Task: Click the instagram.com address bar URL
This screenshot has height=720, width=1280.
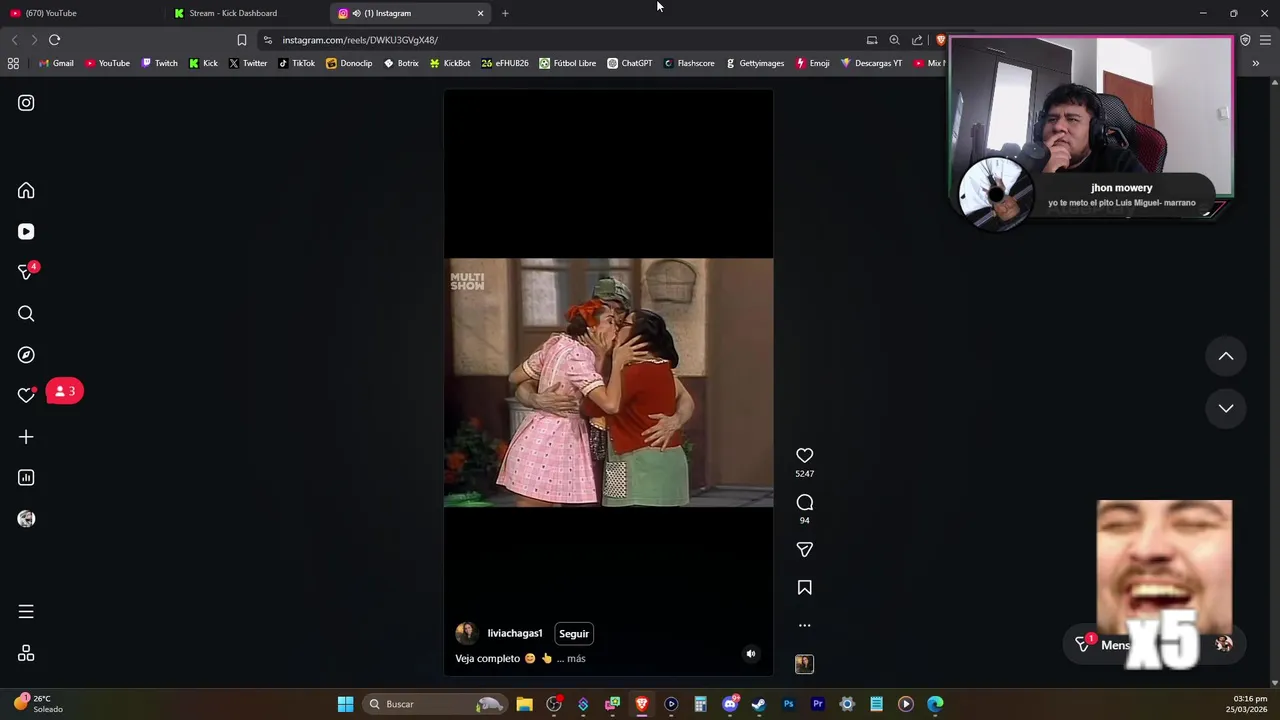Action: pyautogui.click(x=360, y=40)
